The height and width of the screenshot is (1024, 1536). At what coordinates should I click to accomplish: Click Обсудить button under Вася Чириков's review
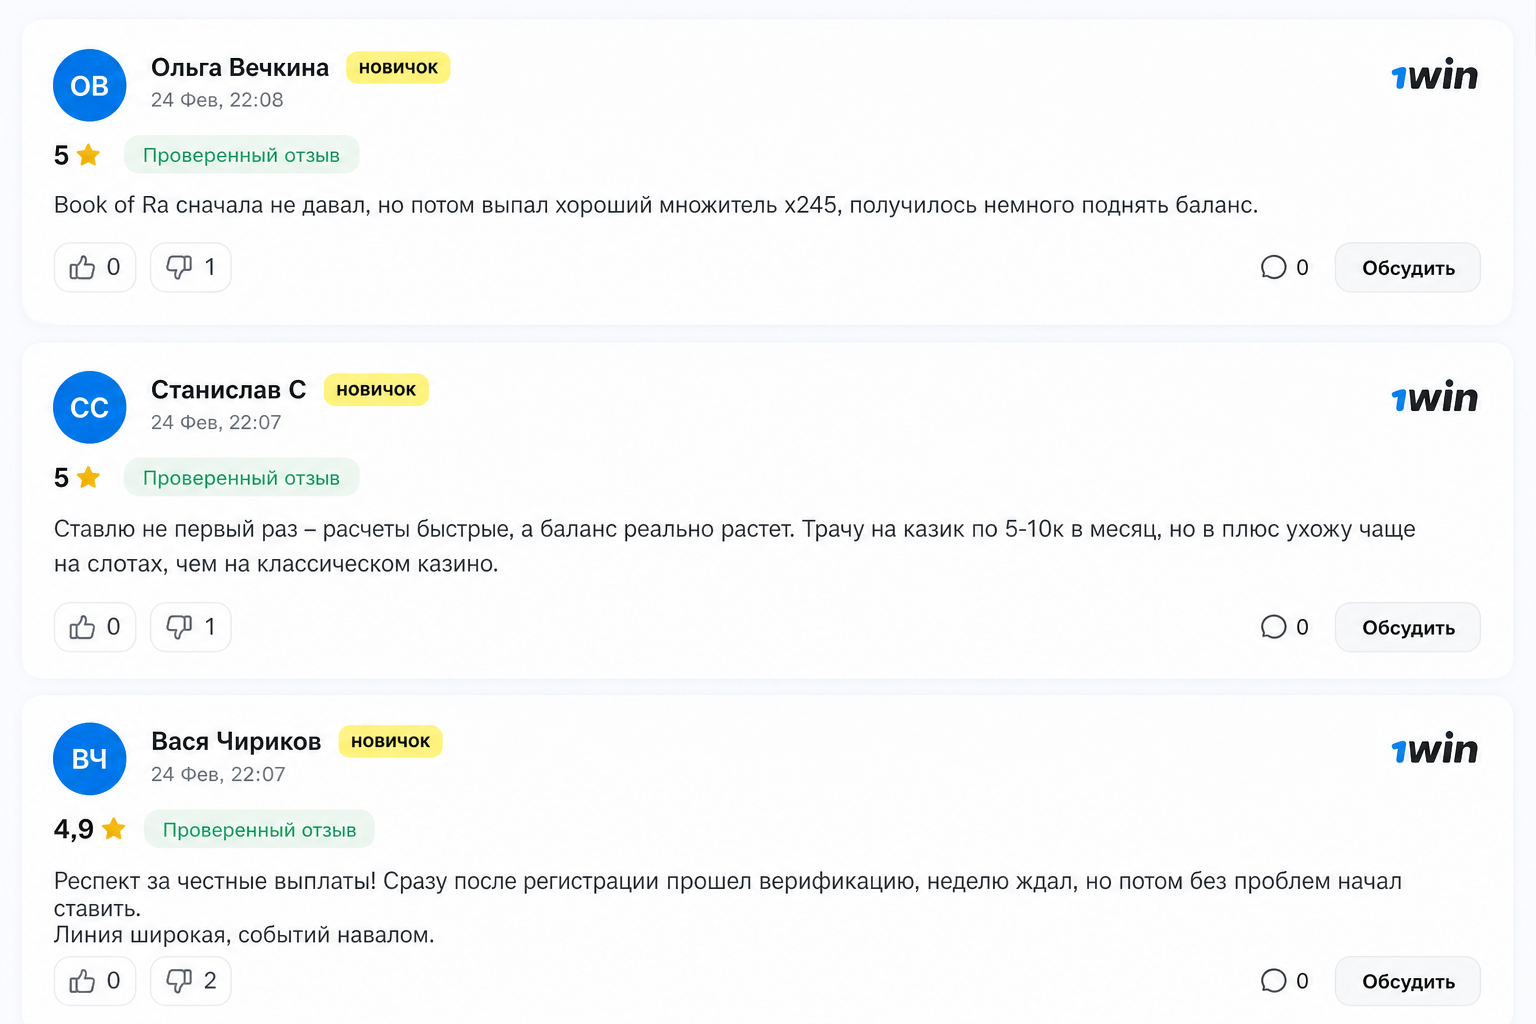tap(1408, 981)
